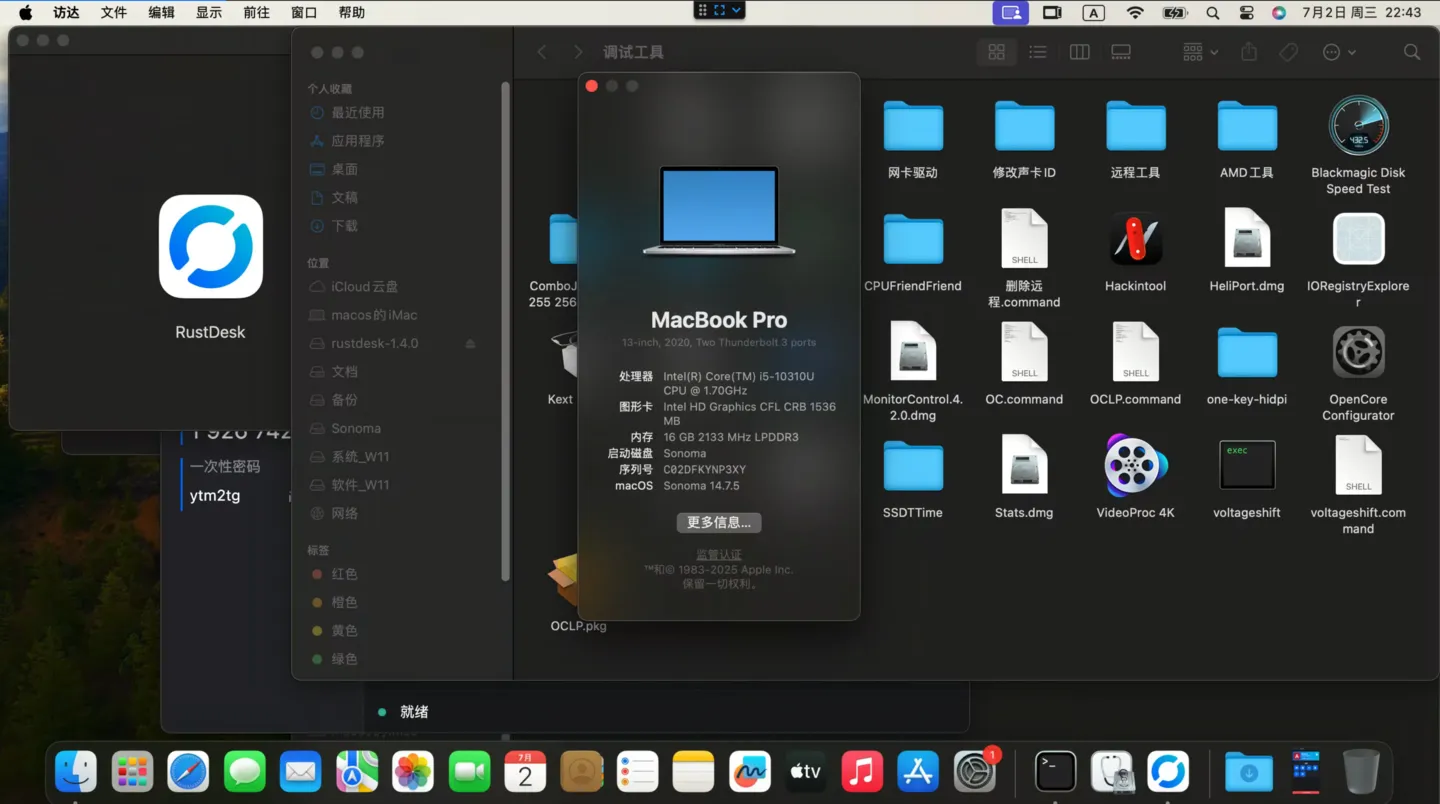Switch Finder to list view

pos(1038,52)
